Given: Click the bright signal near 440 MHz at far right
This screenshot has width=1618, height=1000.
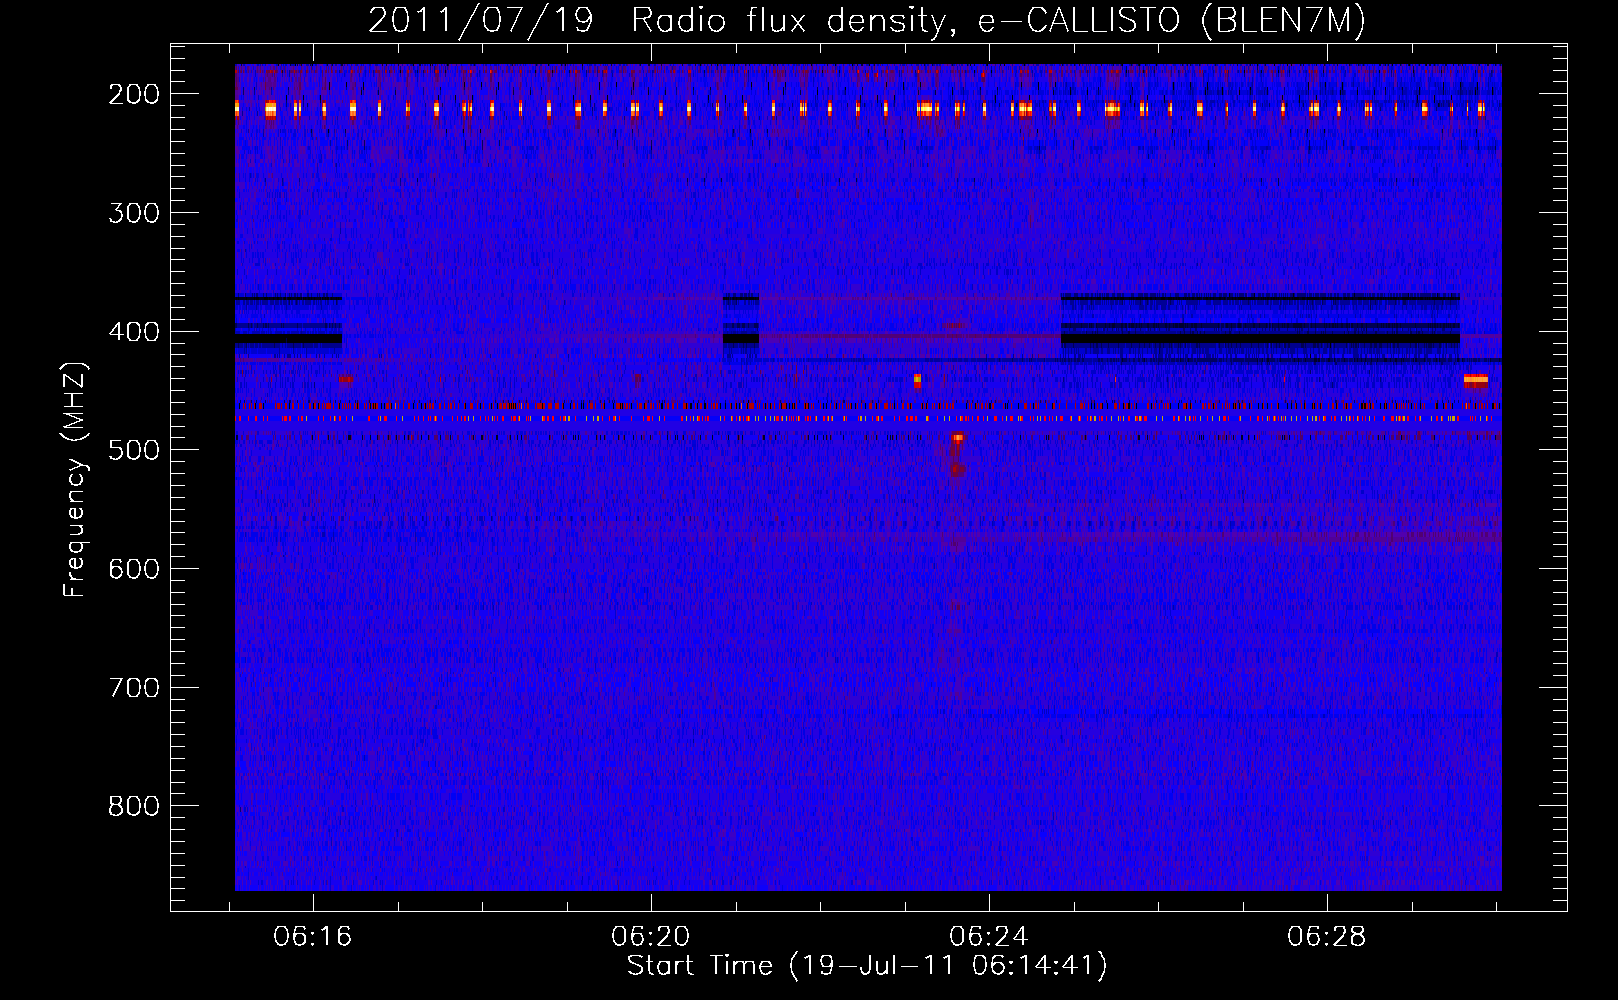Looking at the screenshot, I should click(x=1476, y=380).
